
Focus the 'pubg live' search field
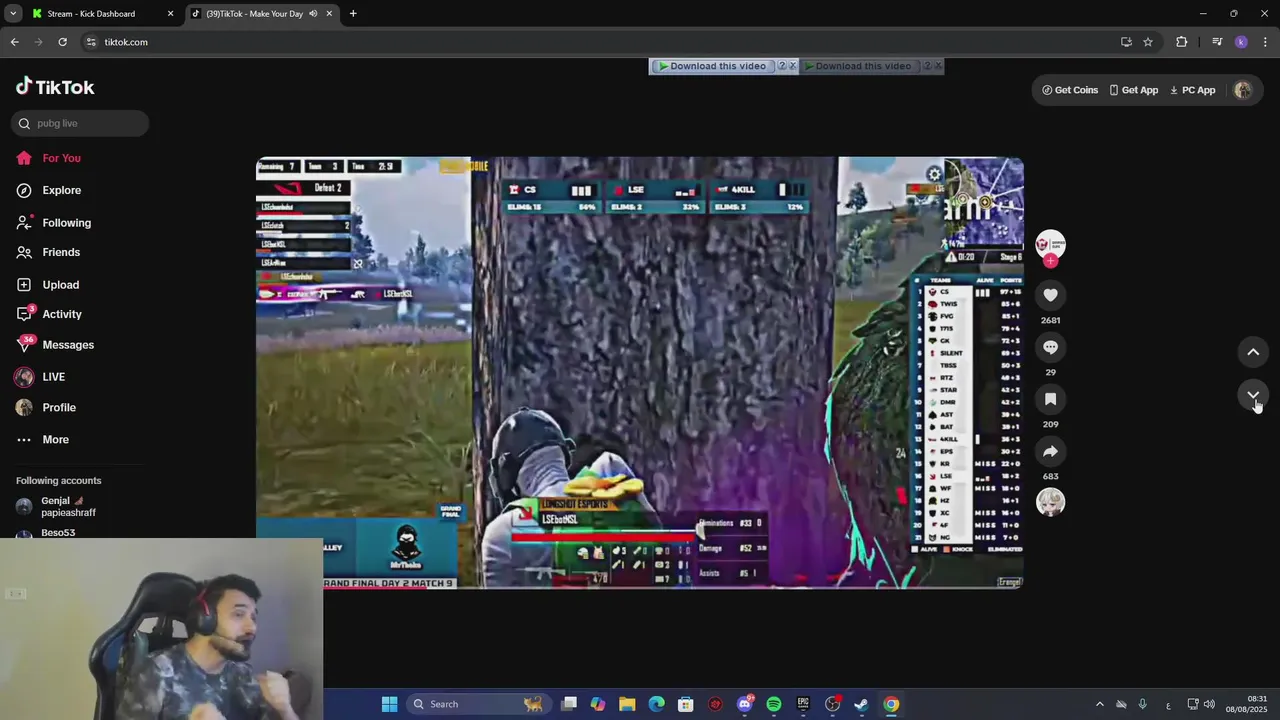click(81, 123)
